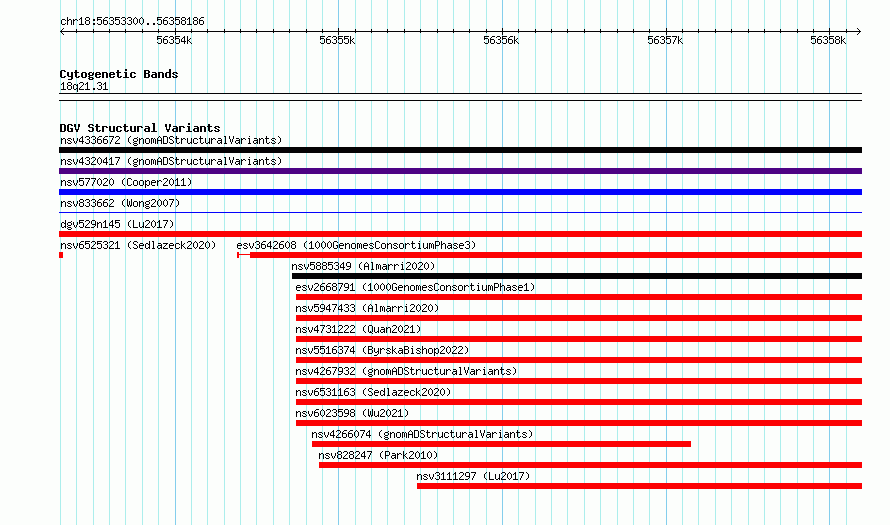Open nsv828247 (Park2010) label
The image size is (890, 525).
pyautogui.click(x=378, y=455)
